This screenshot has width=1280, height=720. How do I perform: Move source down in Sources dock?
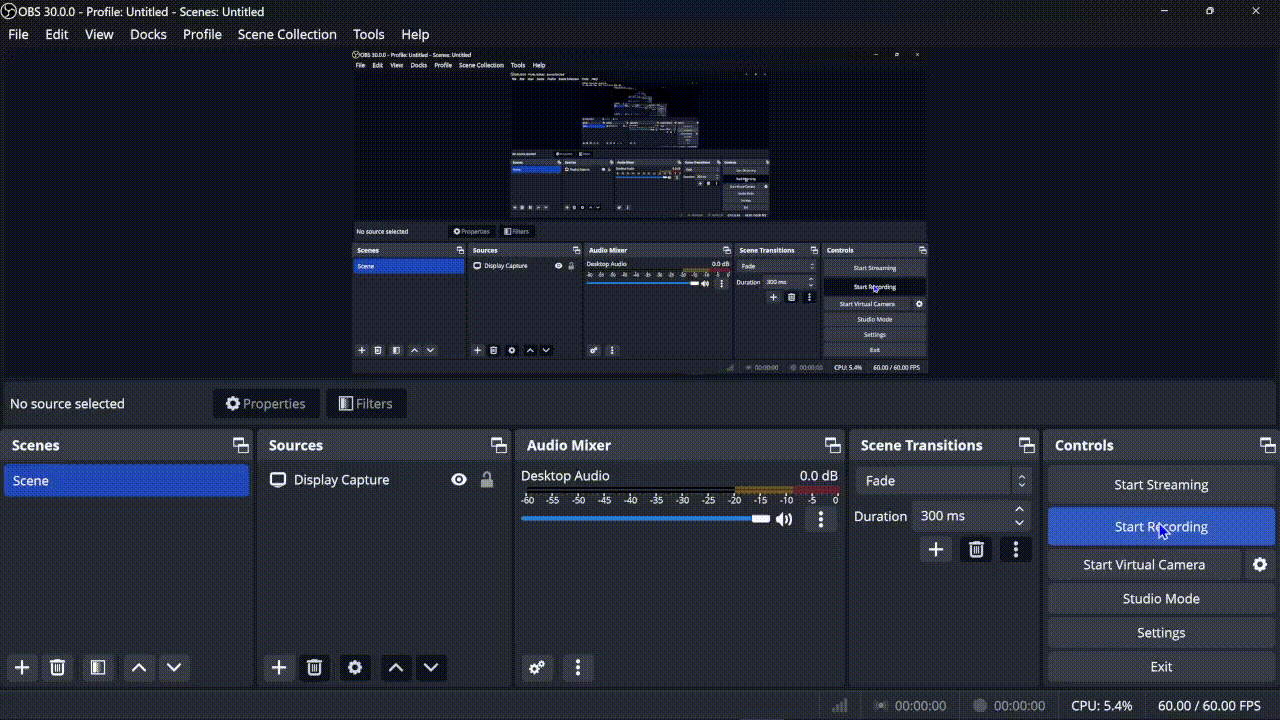431,667
